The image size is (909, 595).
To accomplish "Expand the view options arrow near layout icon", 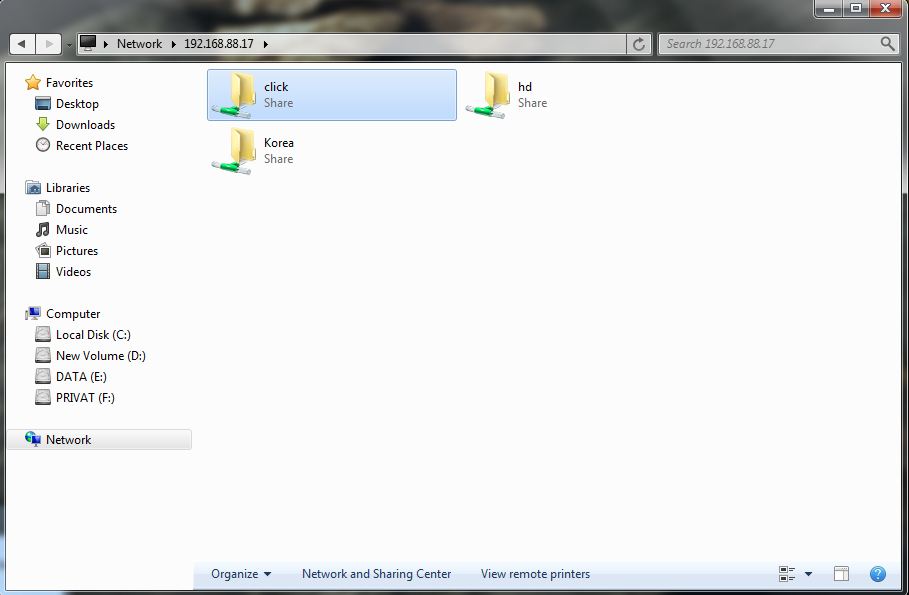I will pyautogui.click(x=808, y=573).
